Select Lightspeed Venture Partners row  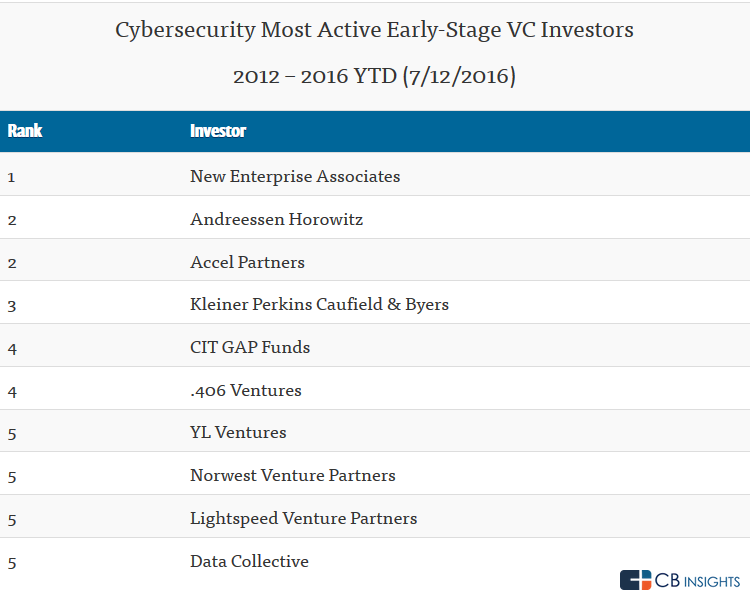coord(303,518)
